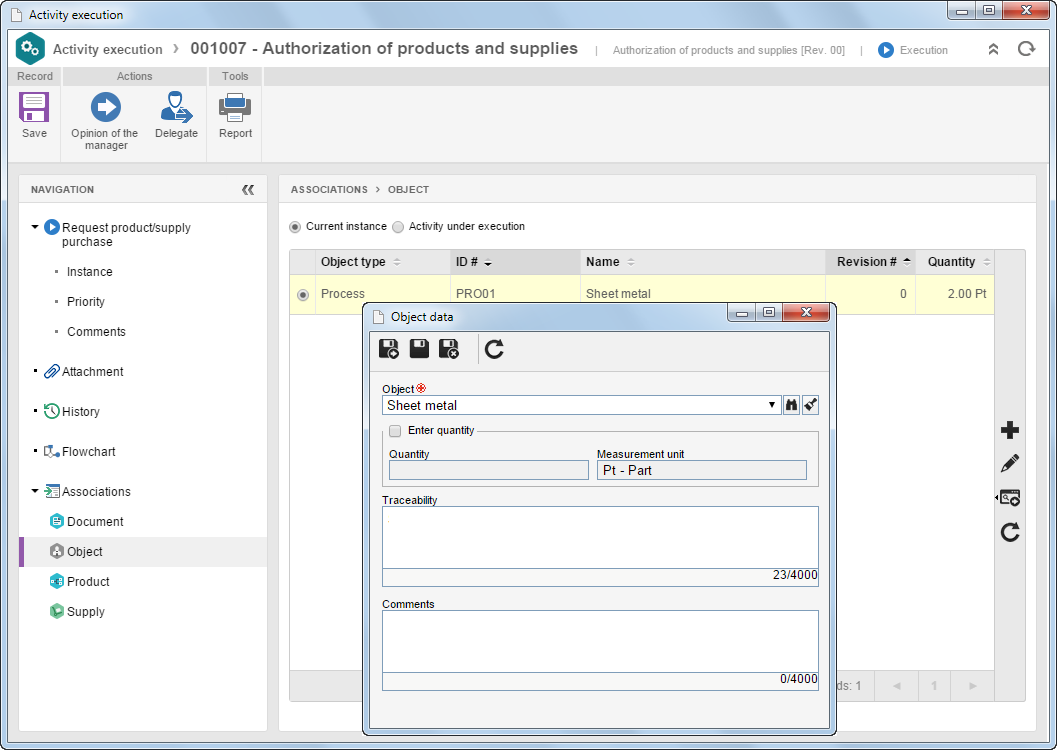The image size is (1057, 750).
Task: Click plain Save icon in Object data toolbar
Action: pos(419,349)
